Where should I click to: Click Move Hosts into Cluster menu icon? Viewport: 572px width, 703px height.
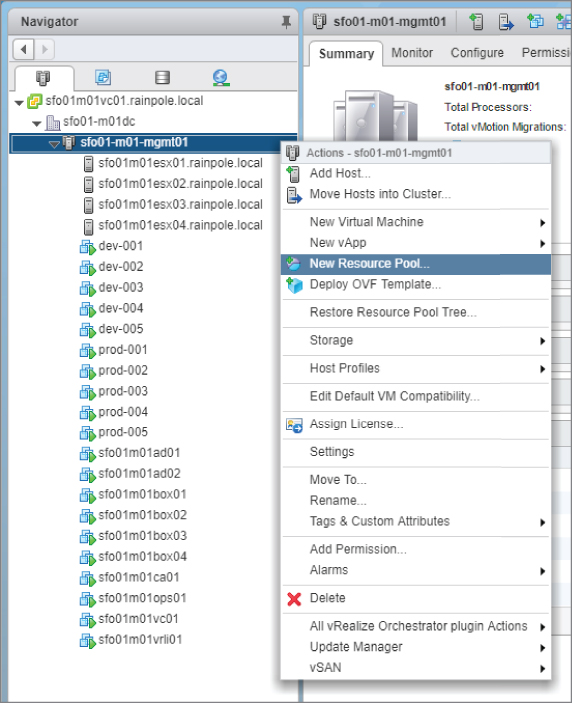point(294,195)
